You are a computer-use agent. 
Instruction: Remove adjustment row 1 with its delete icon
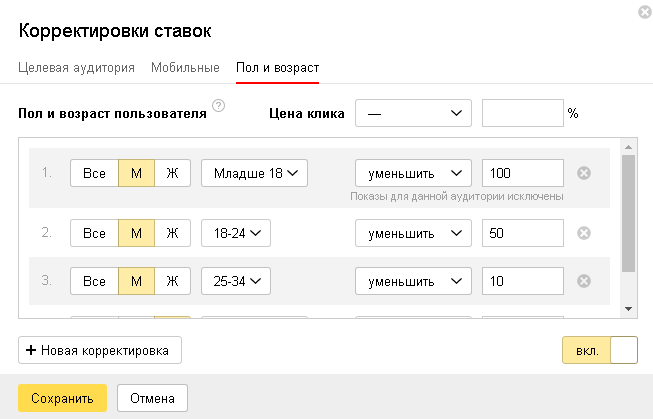click(x=584, y=173)
